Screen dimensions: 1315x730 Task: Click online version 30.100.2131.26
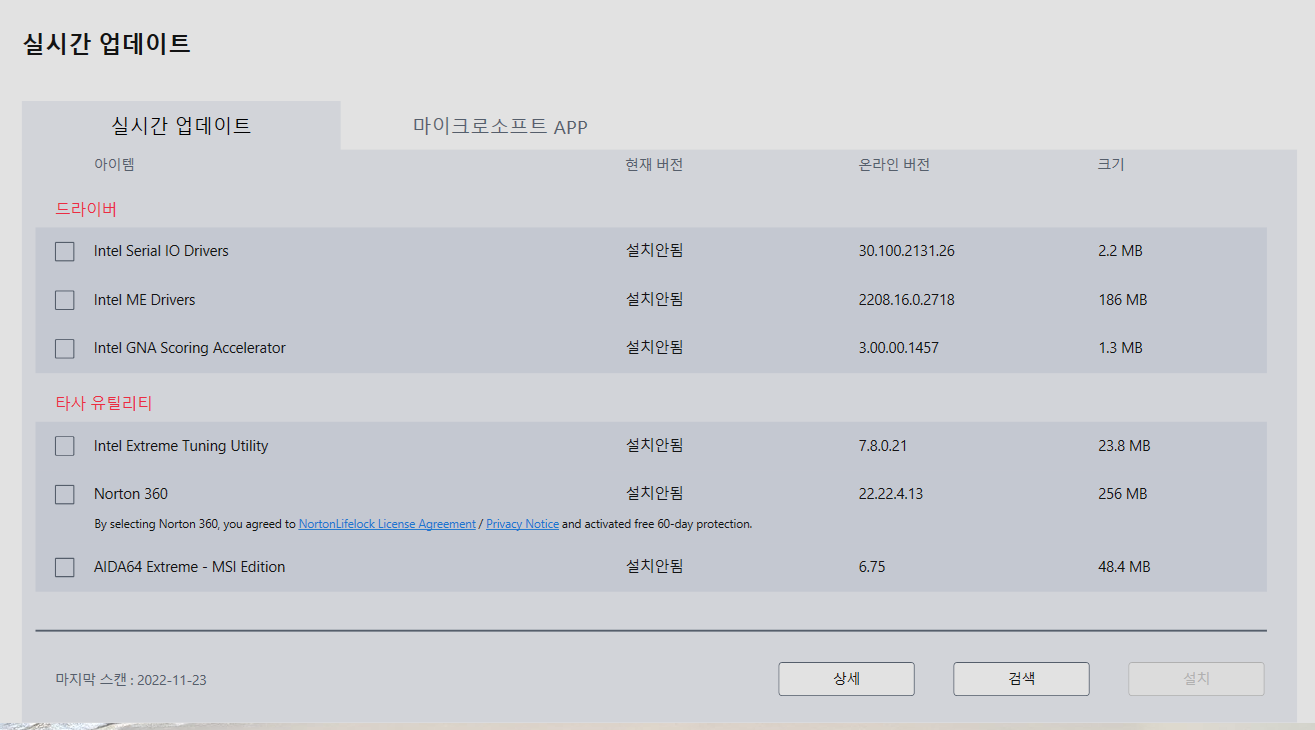[x=907, y=251]
